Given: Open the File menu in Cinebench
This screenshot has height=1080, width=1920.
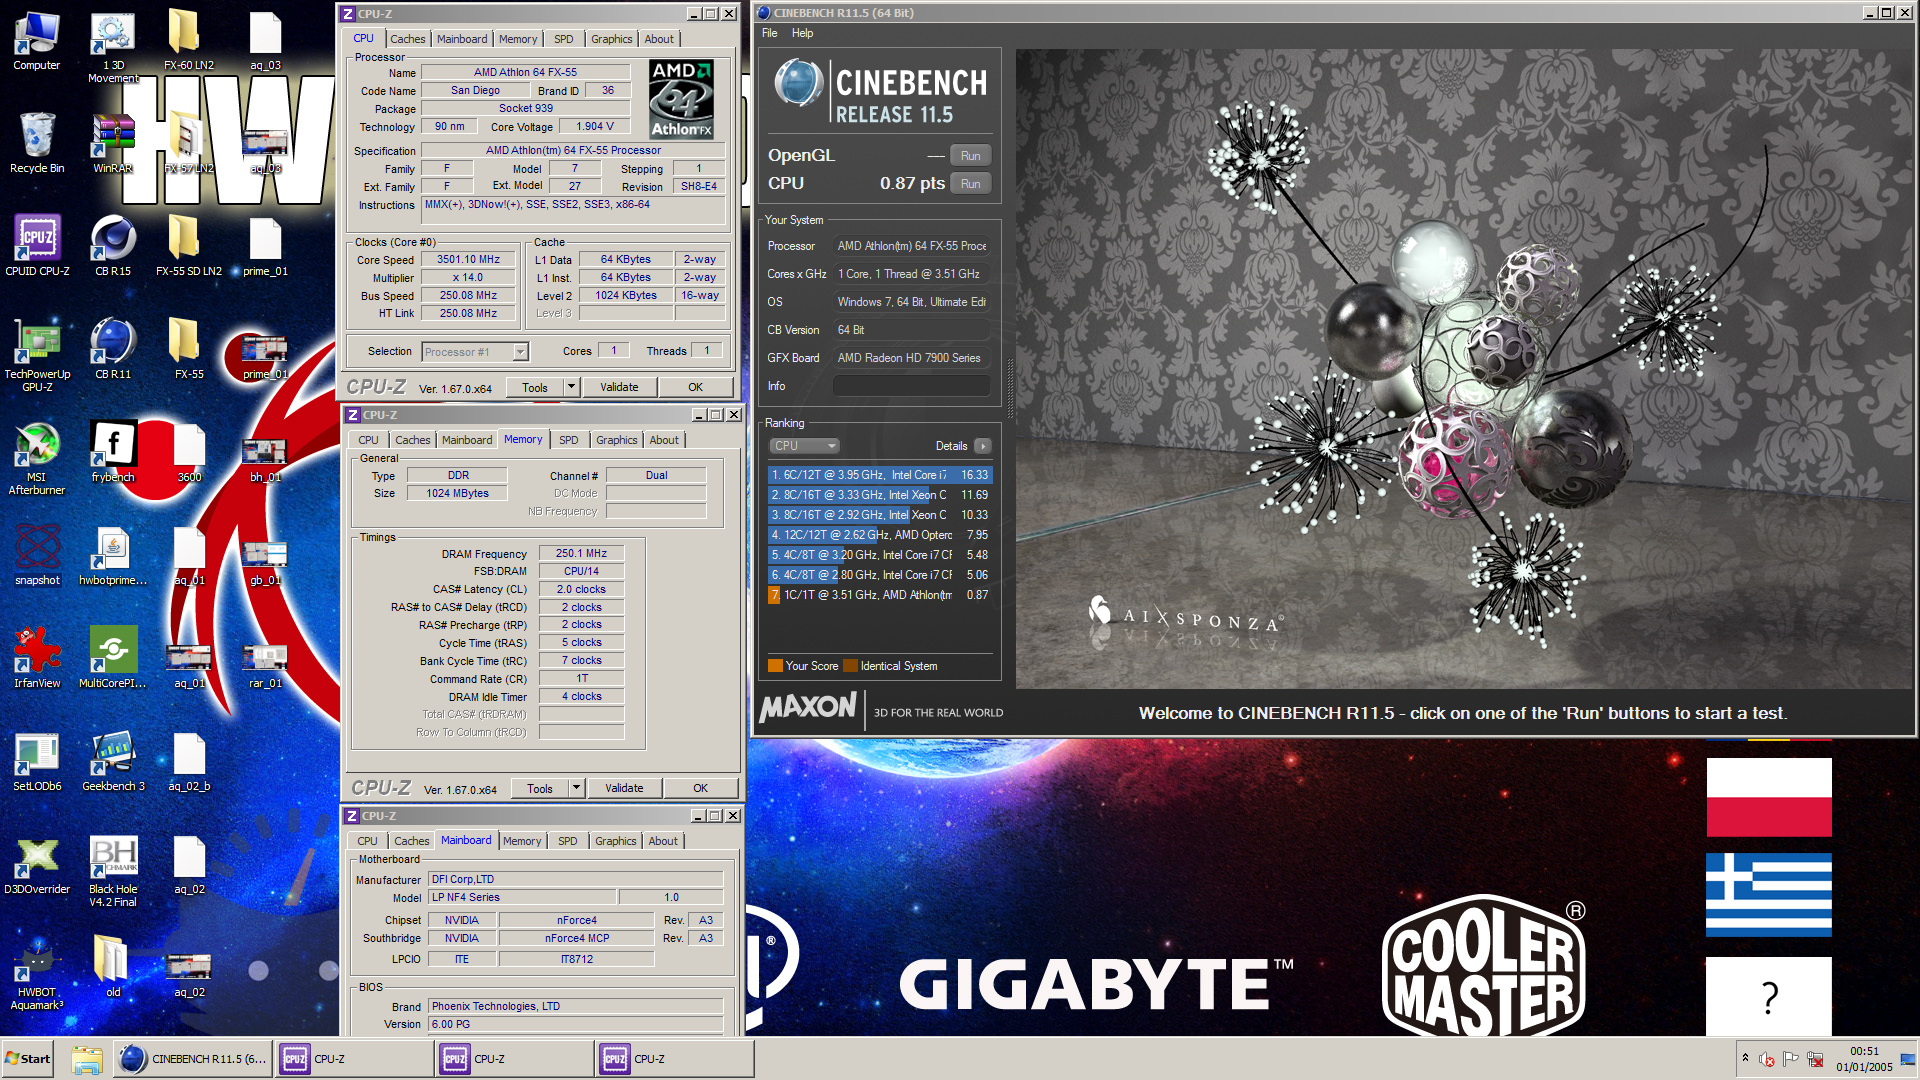Looking at the screenshot, I should pos(769,33).
